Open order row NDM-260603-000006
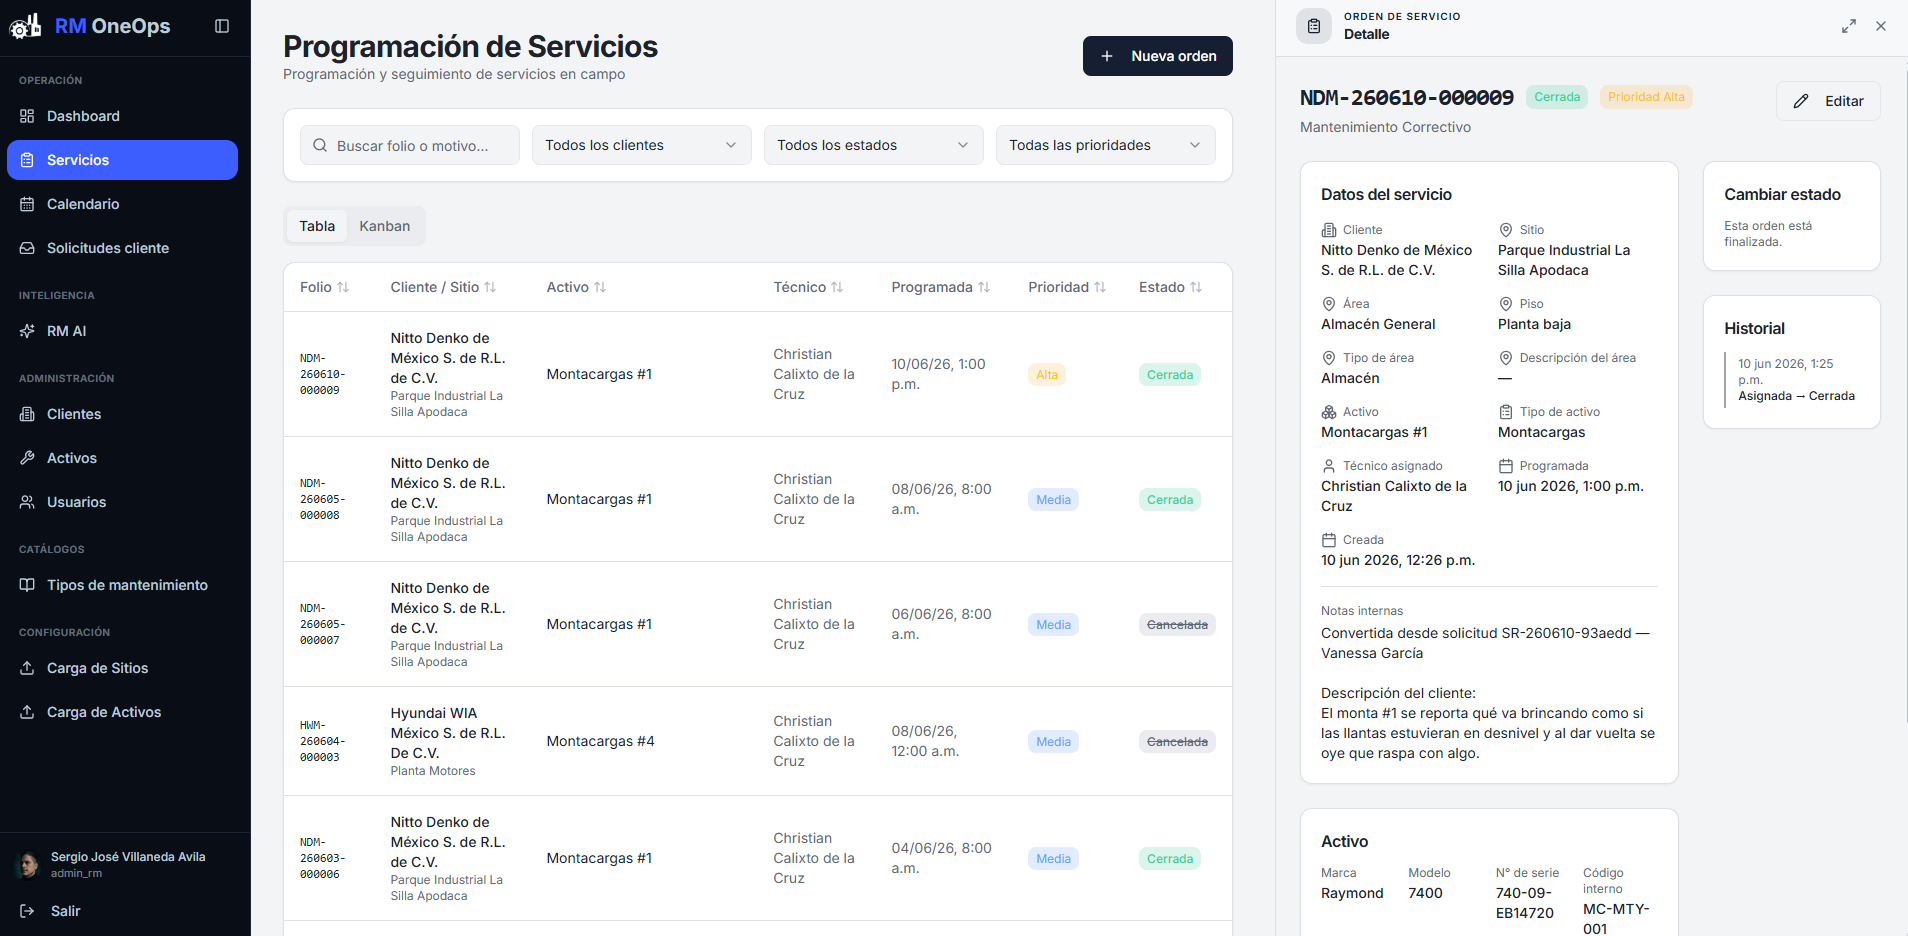Screen dimensions: 1908x936 [758, 858]
